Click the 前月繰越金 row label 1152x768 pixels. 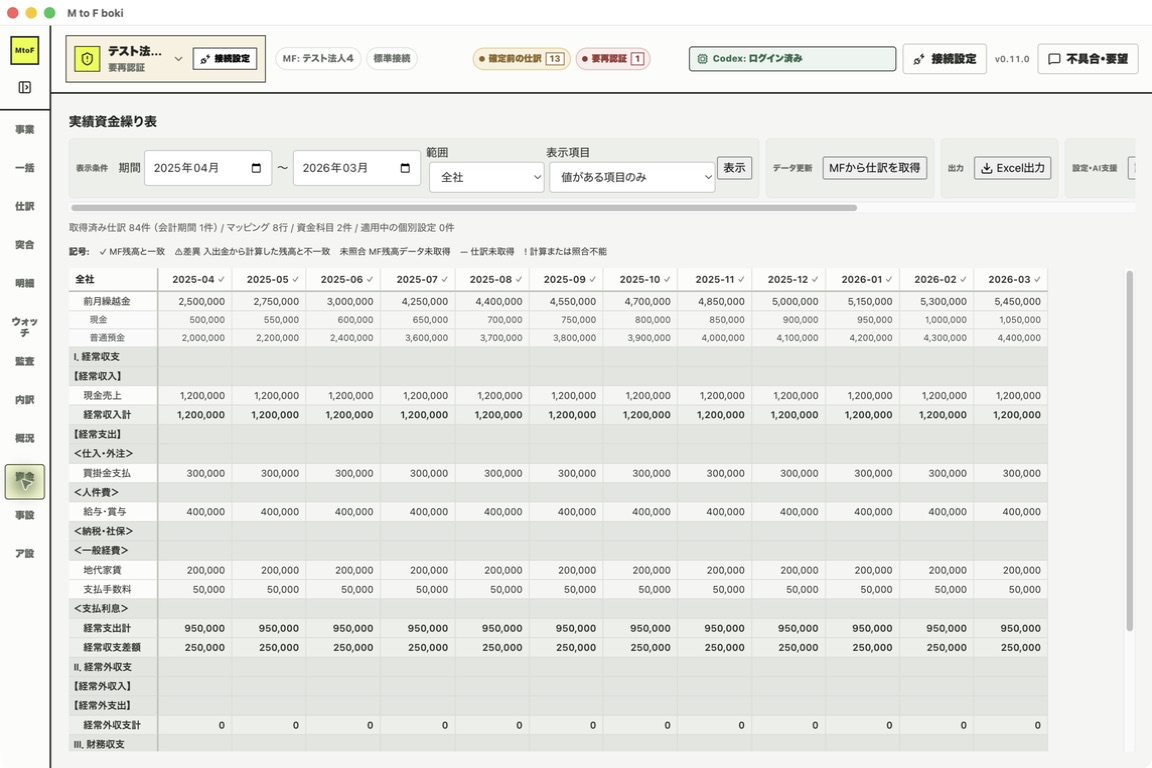click(x=107, y=301)
